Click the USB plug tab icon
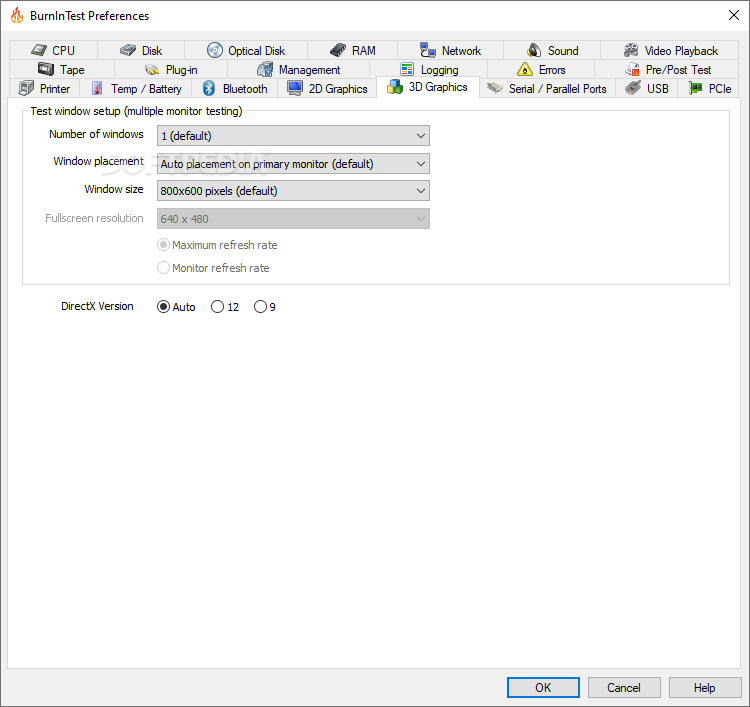The height and width of the screenshot is (707, 750). [x=633, y=88]
